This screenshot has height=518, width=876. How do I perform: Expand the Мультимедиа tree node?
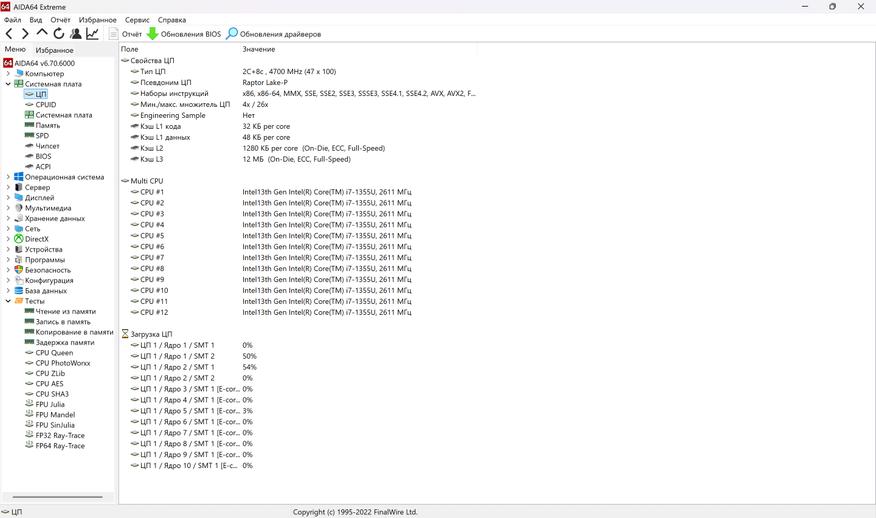click(8, 208)
